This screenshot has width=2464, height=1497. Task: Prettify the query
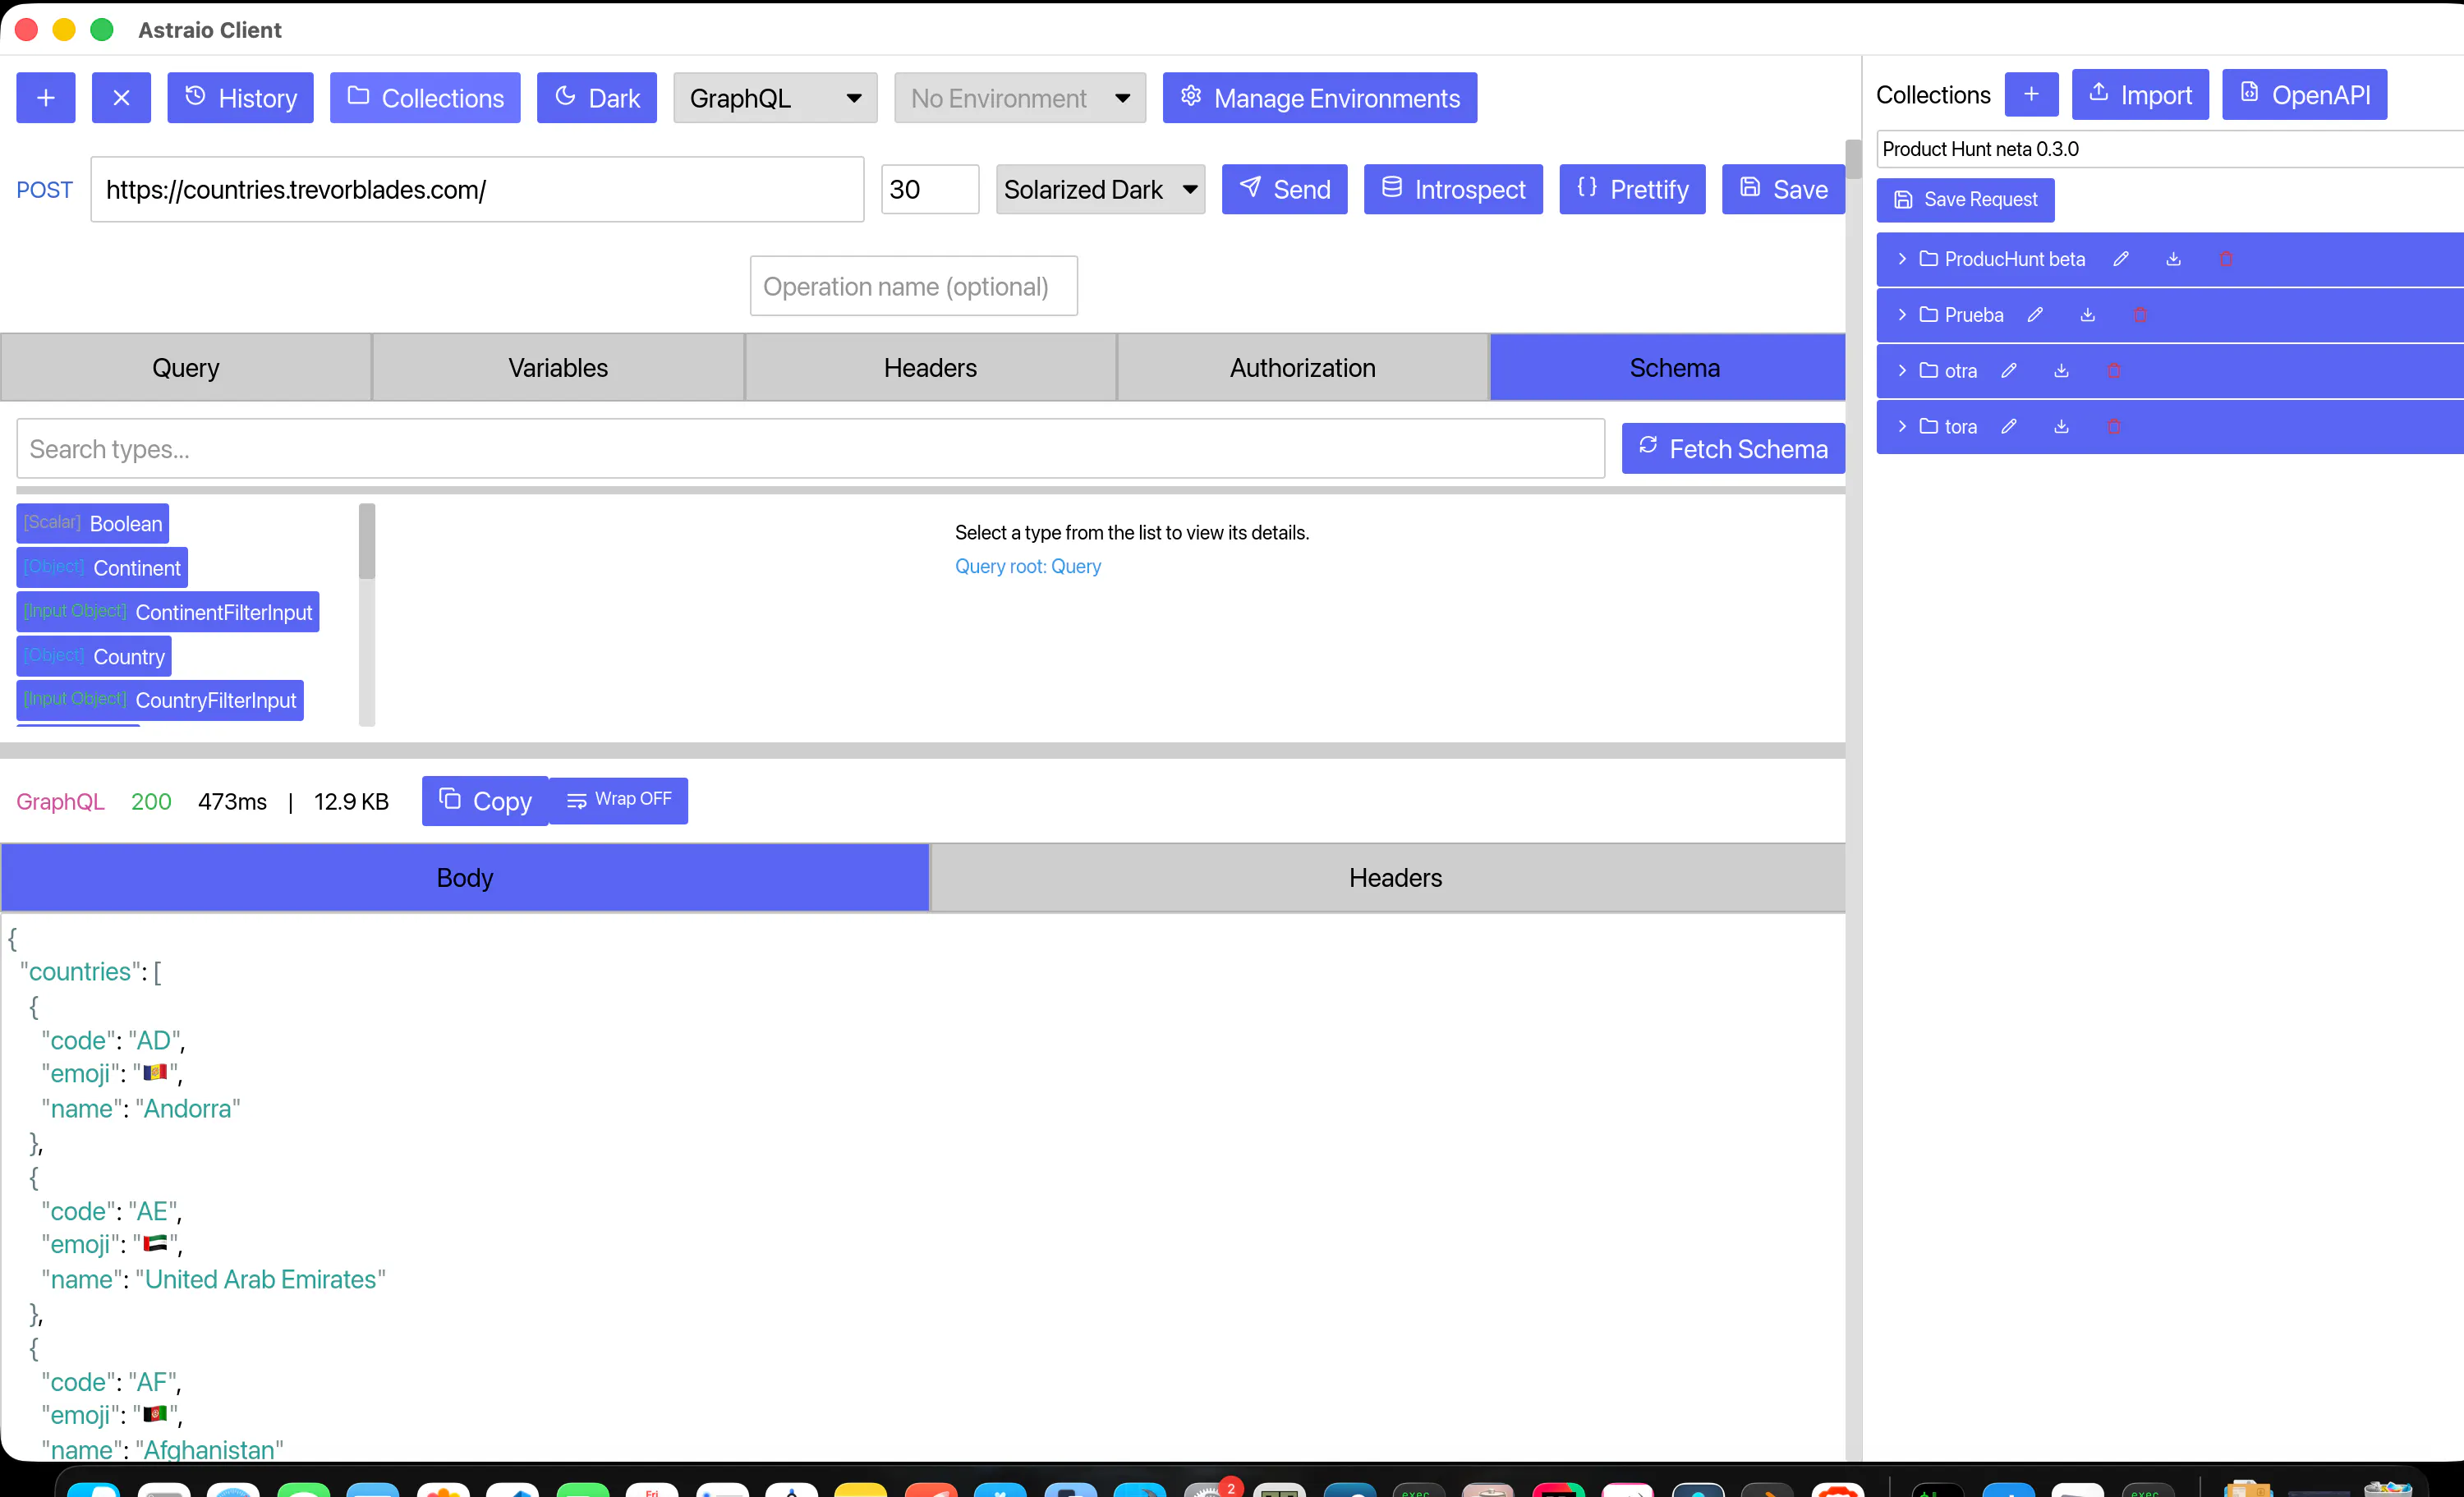1632,189
